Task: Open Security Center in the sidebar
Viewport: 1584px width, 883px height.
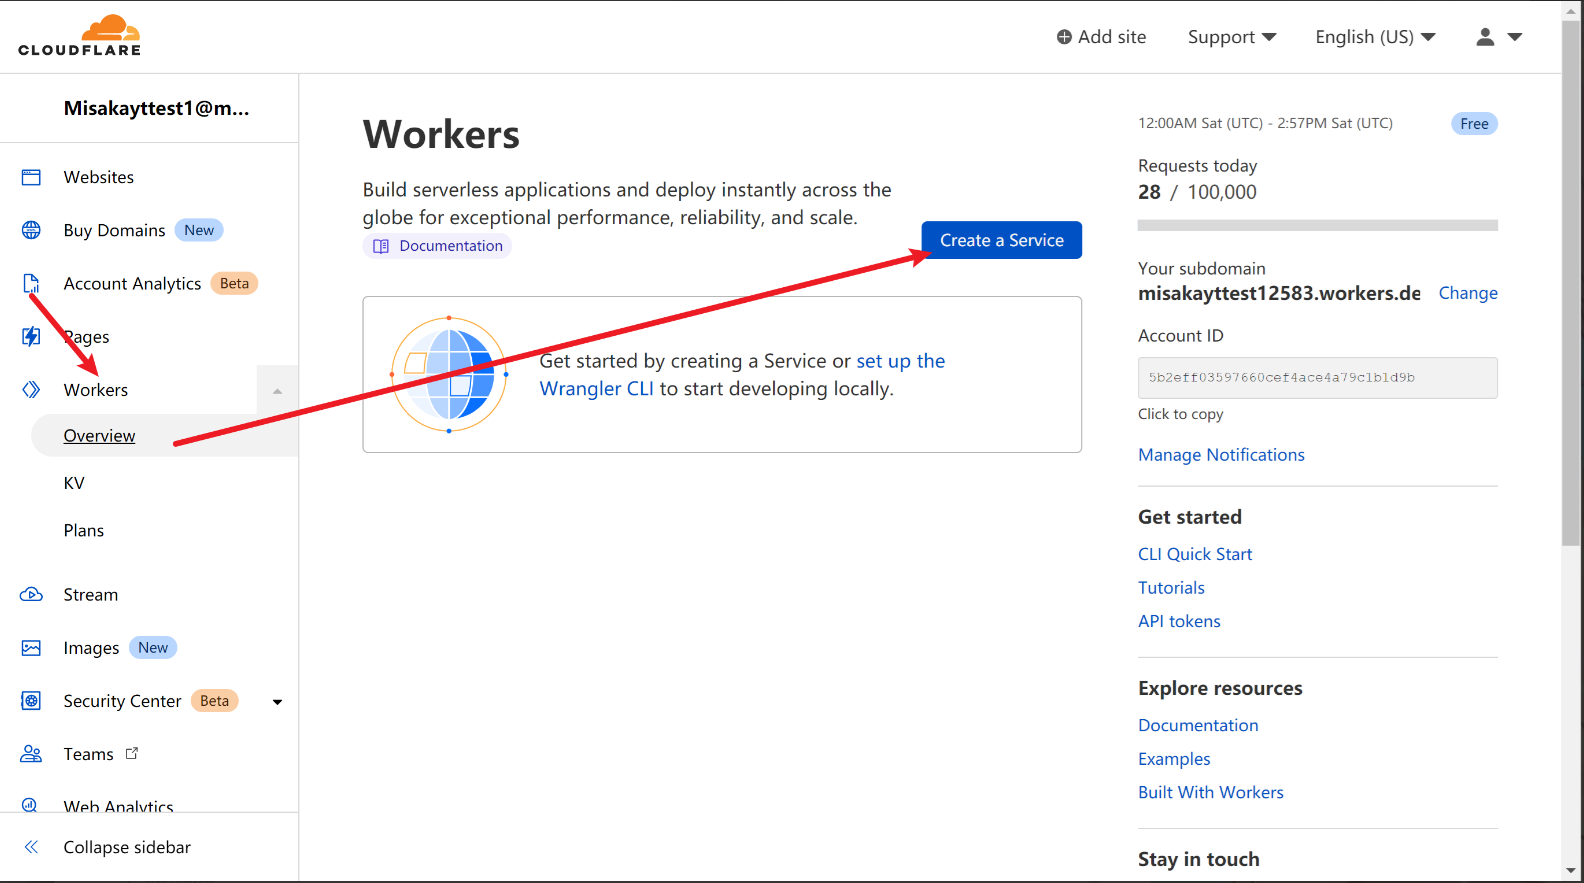Action: click(122, 701)
